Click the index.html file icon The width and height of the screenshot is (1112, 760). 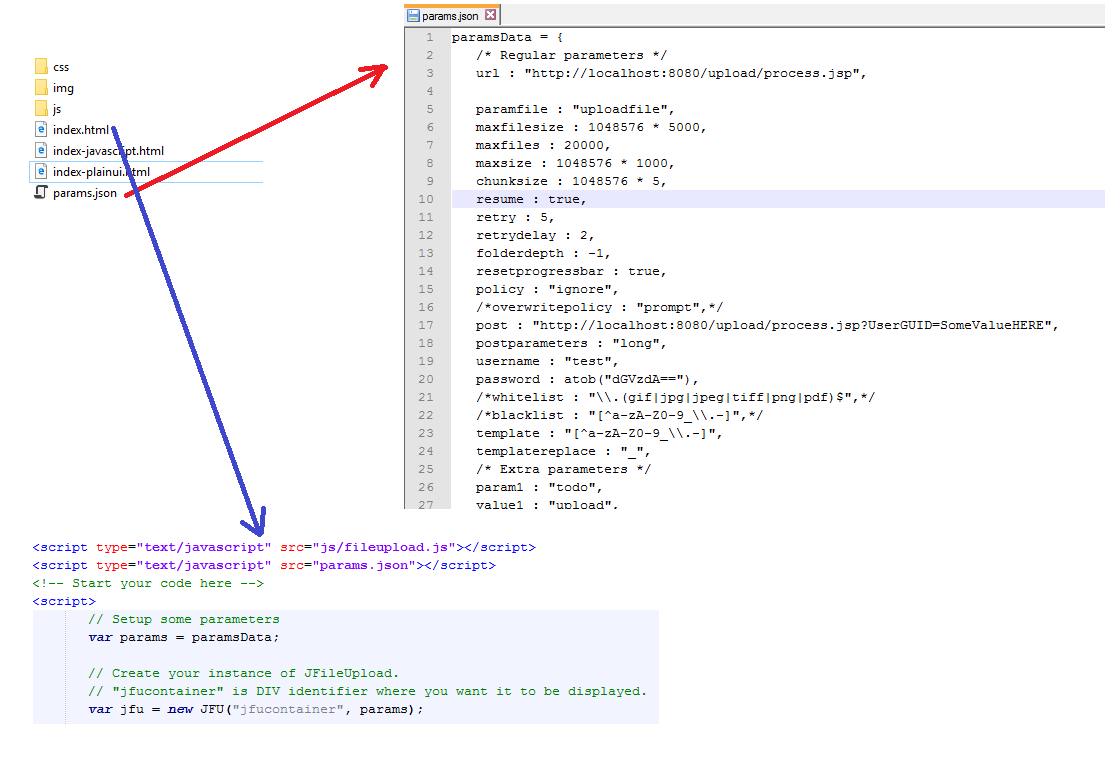[41, 130]
